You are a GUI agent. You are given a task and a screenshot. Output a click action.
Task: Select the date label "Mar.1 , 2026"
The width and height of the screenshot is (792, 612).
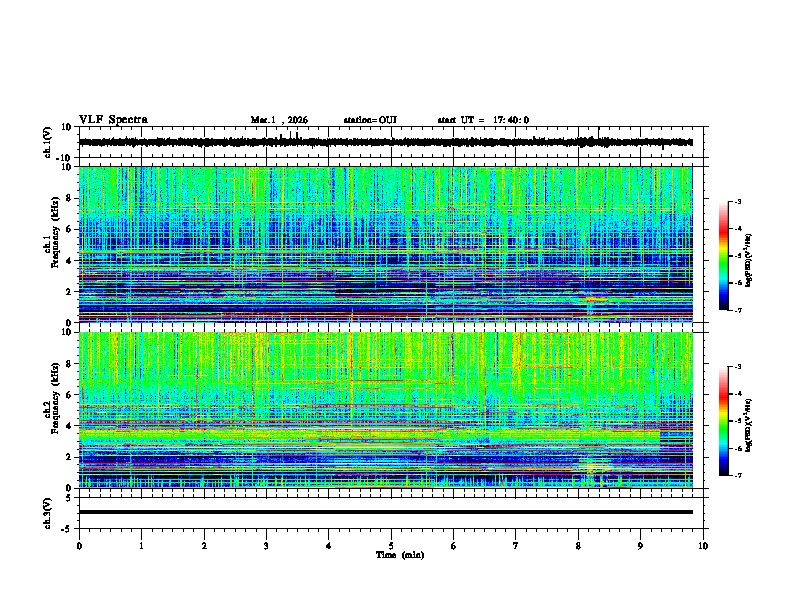[x=279, y=120]
